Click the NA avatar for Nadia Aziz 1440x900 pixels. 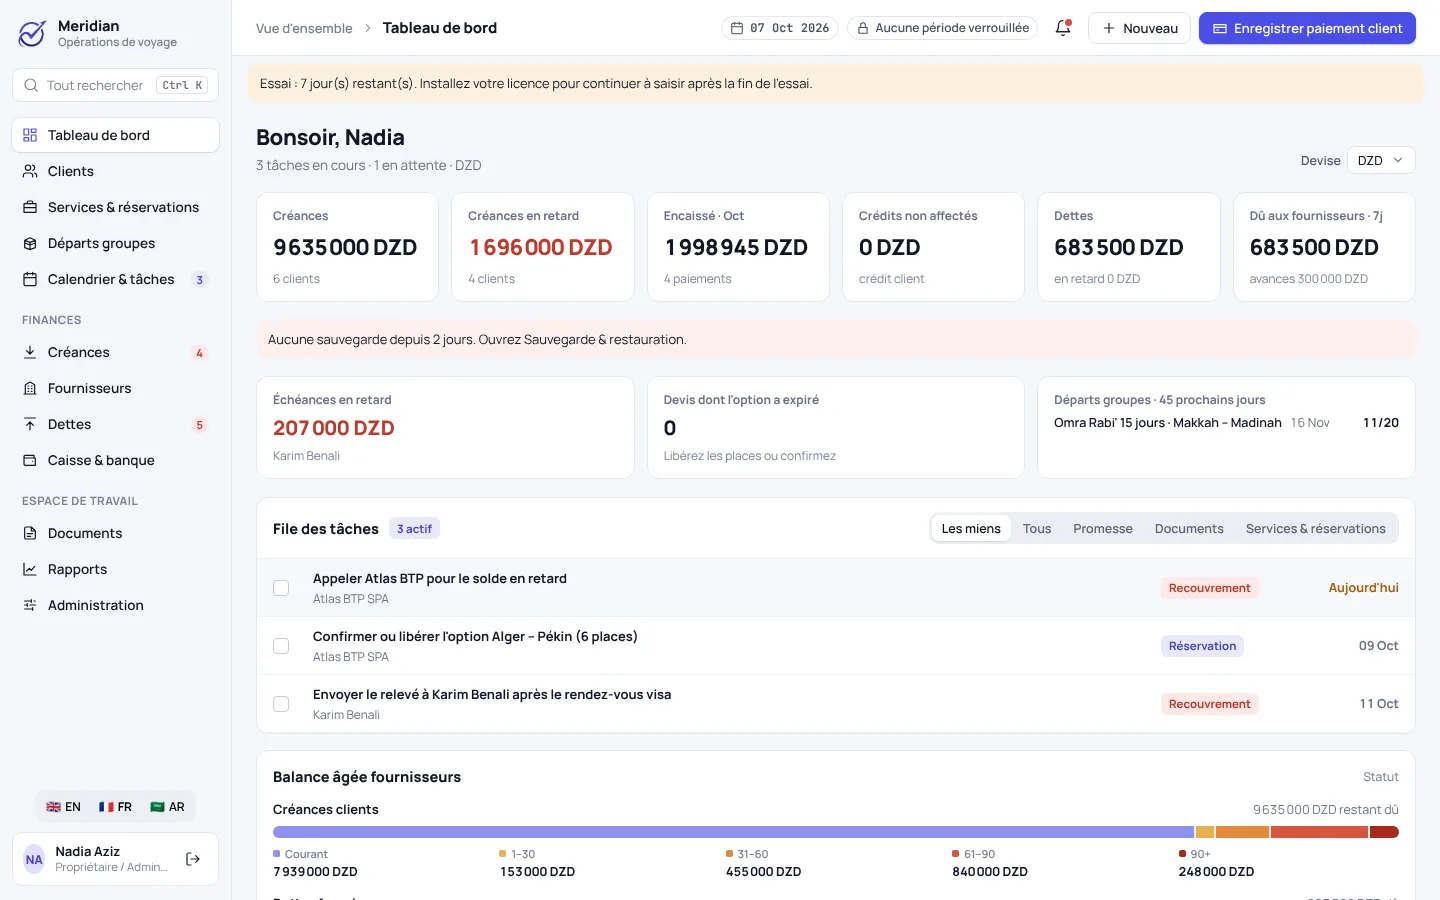(x=34, y=859)
